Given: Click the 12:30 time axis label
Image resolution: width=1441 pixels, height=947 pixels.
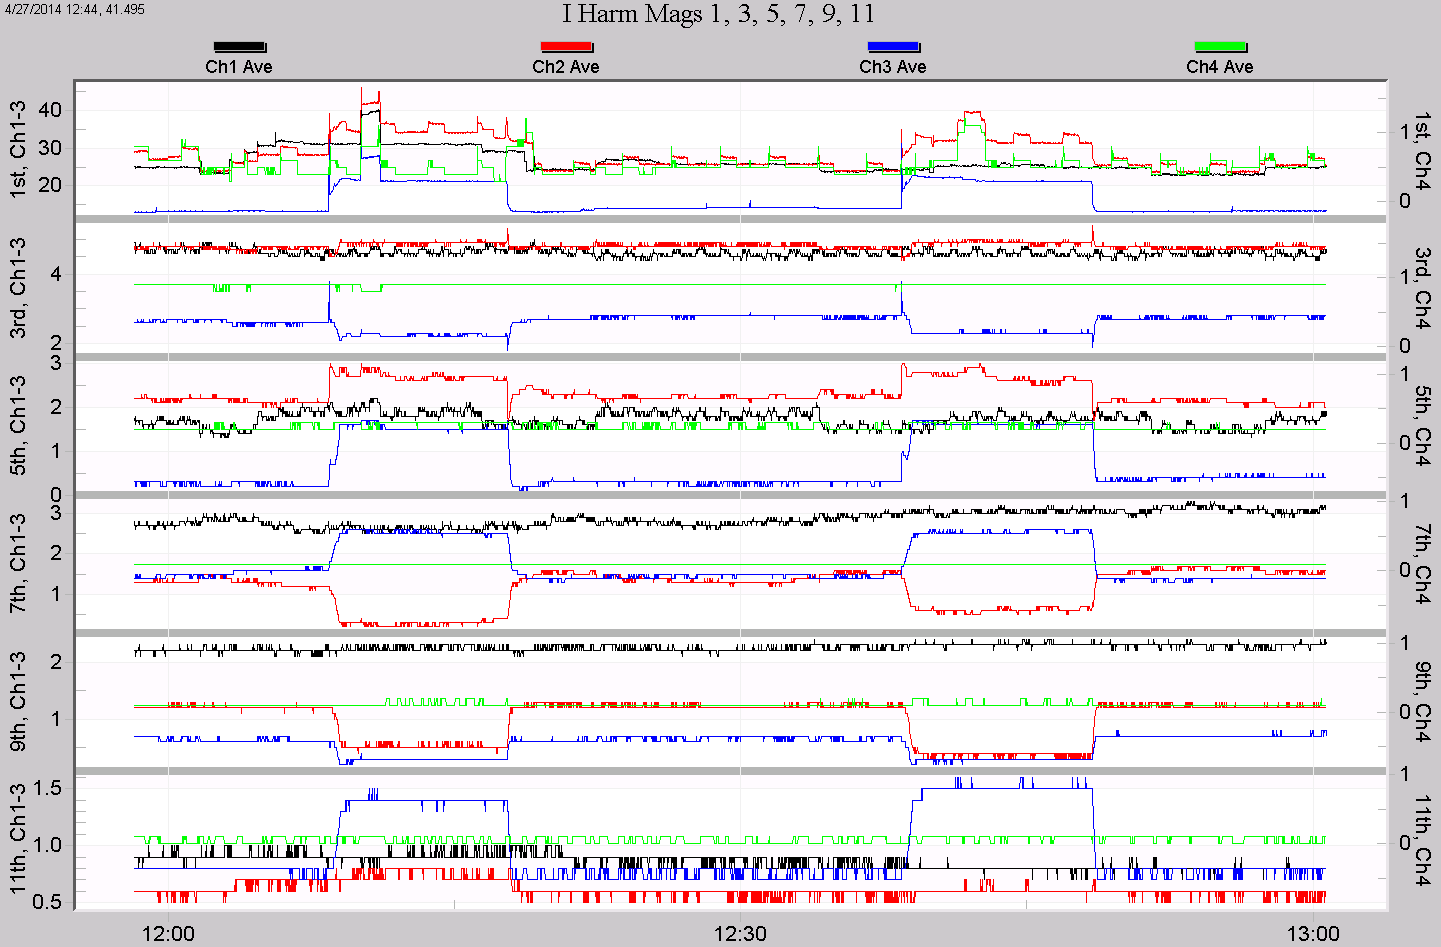Looking at the screenshot, I should 740,934.
